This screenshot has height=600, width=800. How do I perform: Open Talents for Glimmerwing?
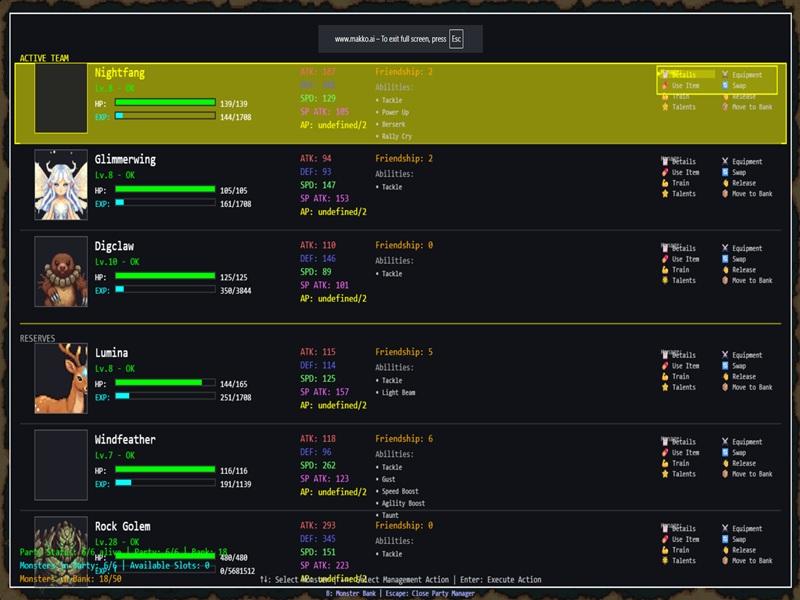683,194
